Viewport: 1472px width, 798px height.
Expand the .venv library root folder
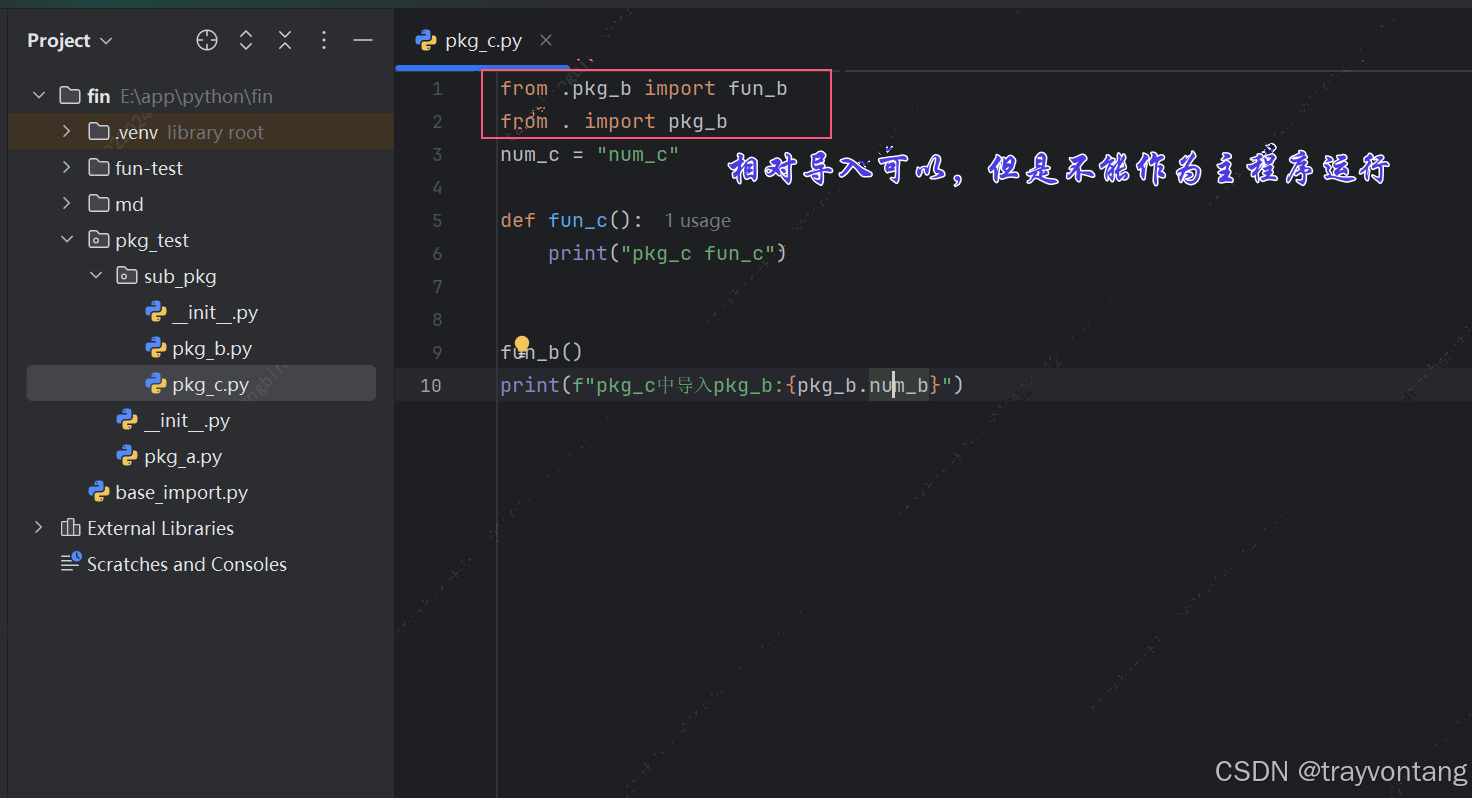point(66,131)
